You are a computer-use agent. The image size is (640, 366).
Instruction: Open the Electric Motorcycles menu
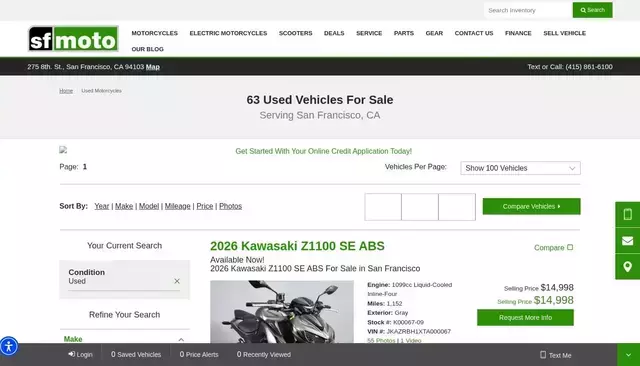coord(228,33)
